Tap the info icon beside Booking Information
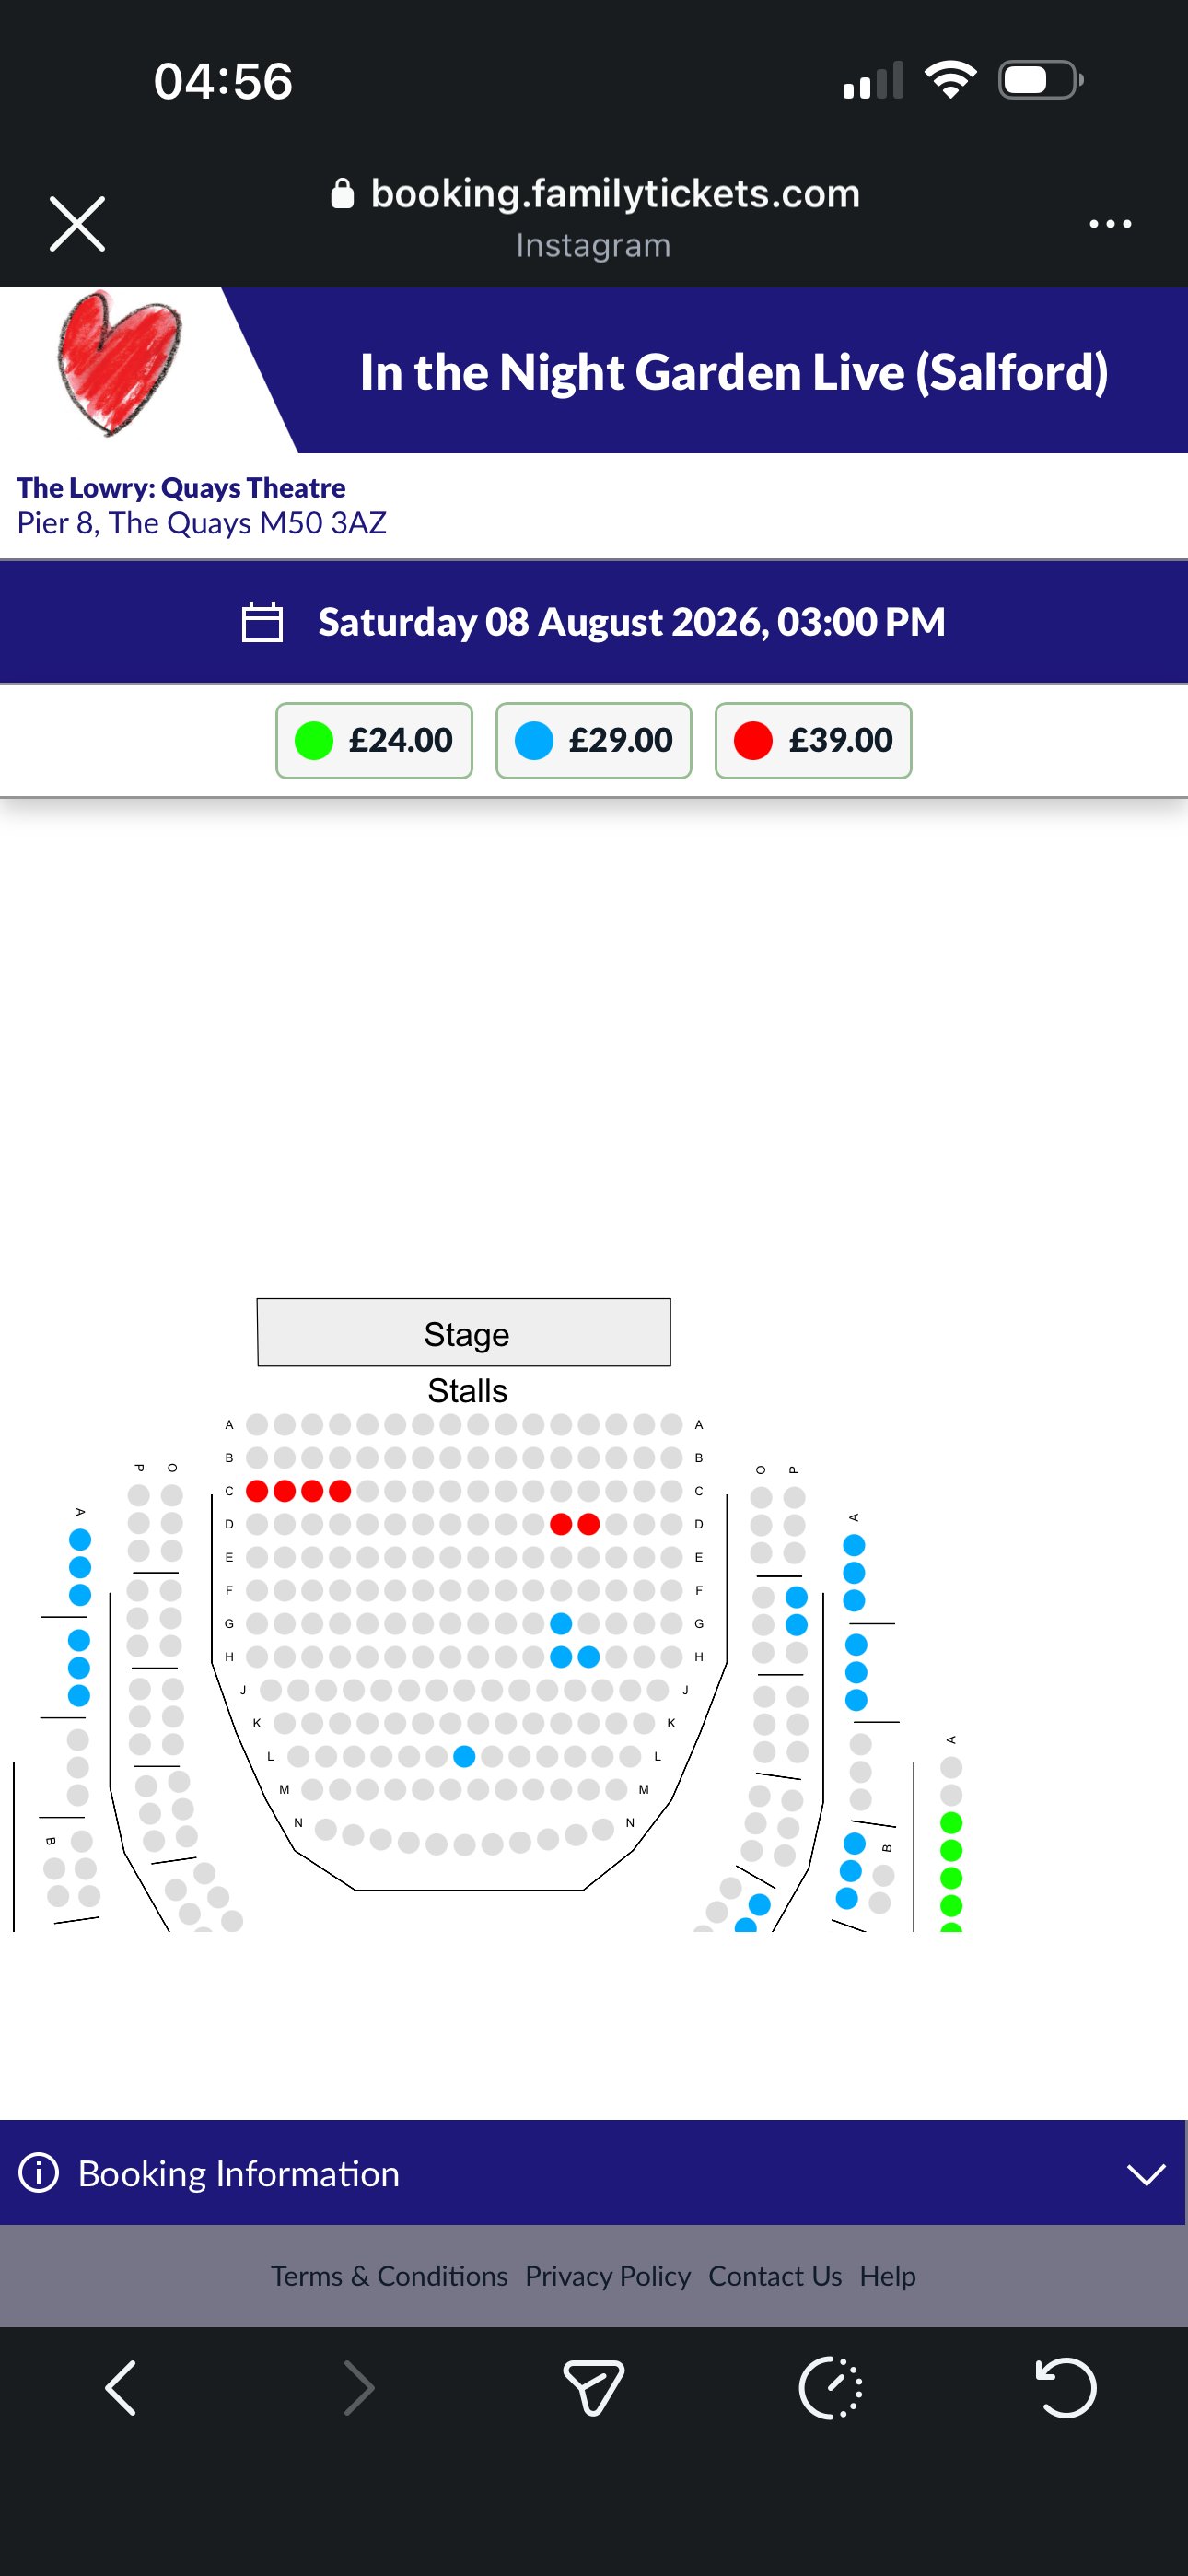This screenshot has height=2576, width=1188. (x=39, y=2173)
